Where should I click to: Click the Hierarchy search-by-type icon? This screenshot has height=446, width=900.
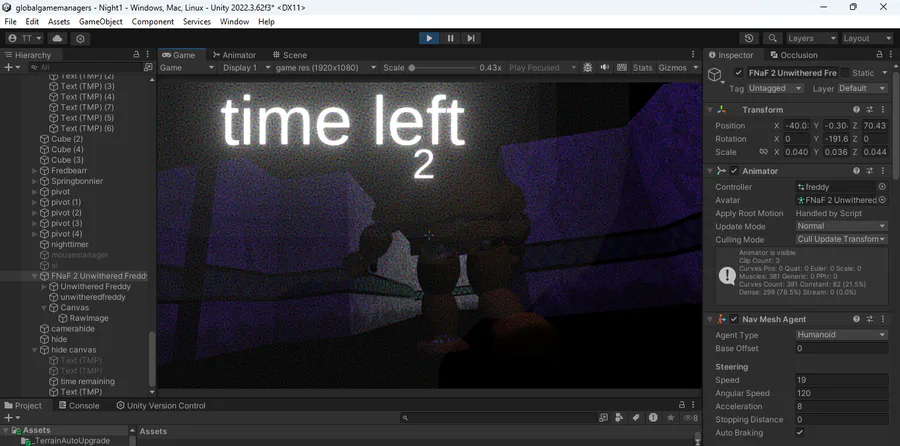click(148, 67)
